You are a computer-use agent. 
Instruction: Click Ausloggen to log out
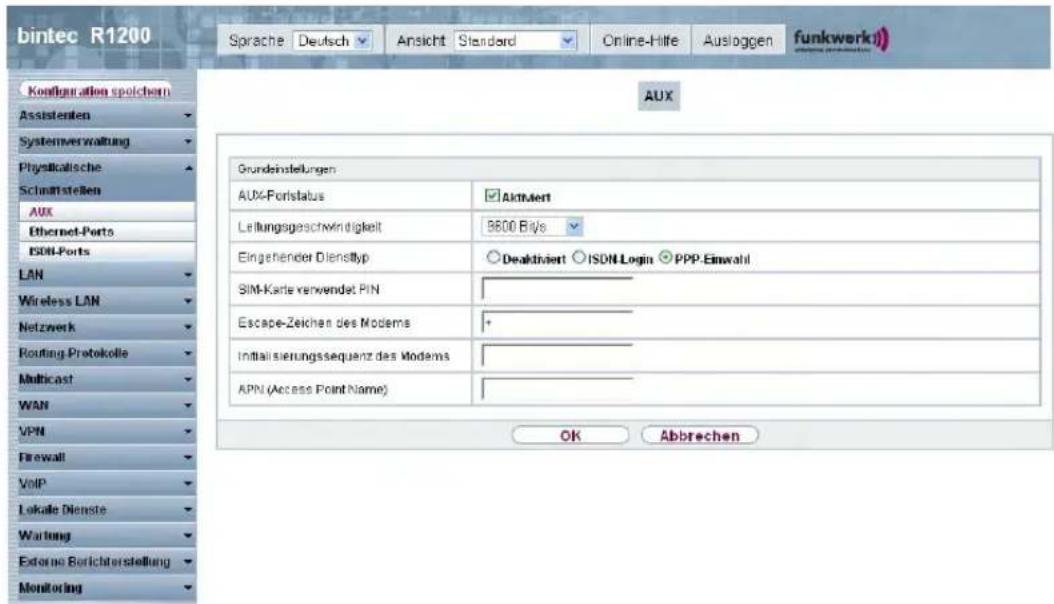point(737,41)
